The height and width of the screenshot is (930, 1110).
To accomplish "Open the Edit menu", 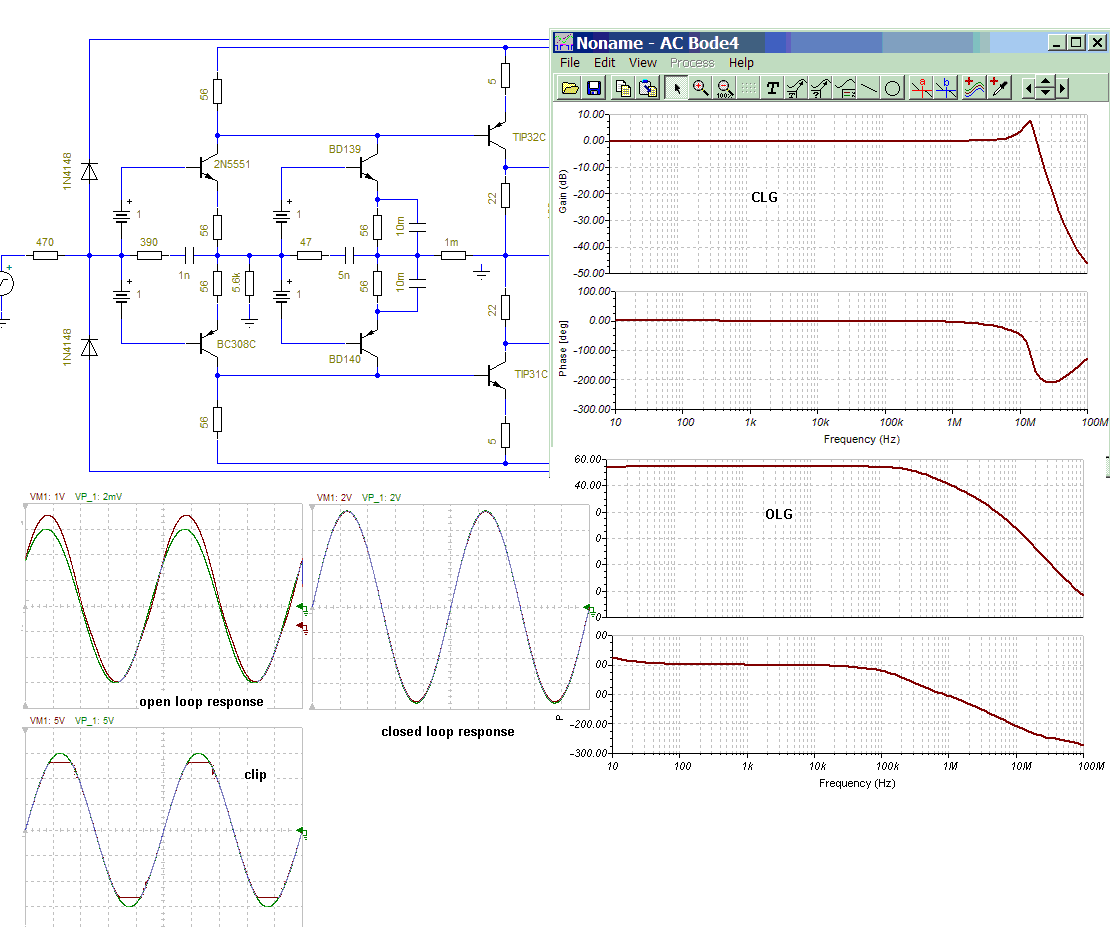I will 604,62.
